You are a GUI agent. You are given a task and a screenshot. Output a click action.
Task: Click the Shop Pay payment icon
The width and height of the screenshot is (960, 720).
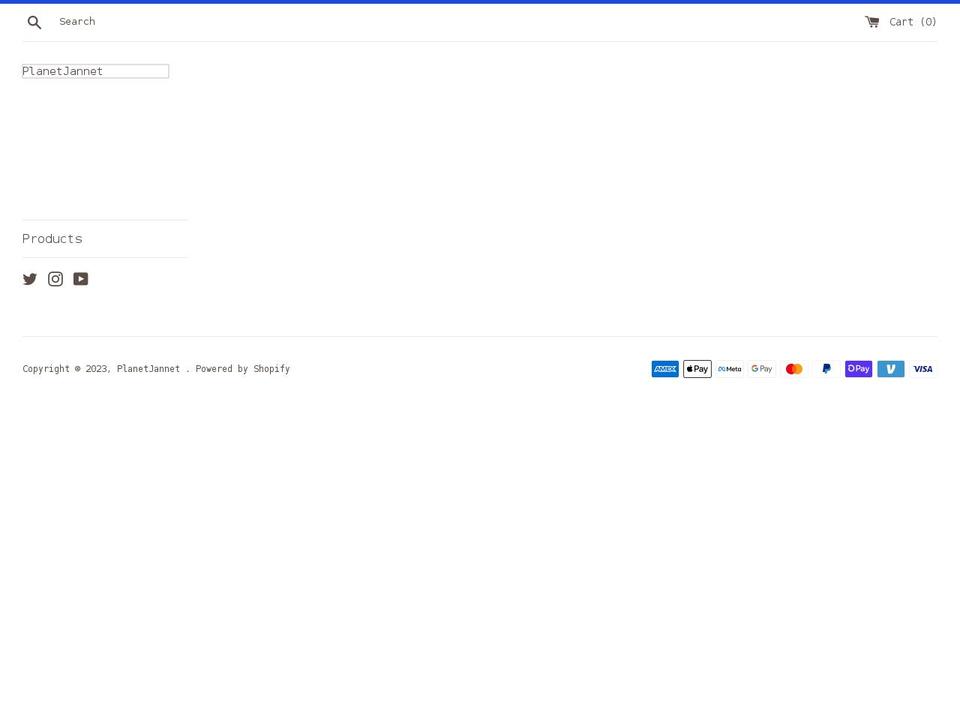[x=858, y=369]
